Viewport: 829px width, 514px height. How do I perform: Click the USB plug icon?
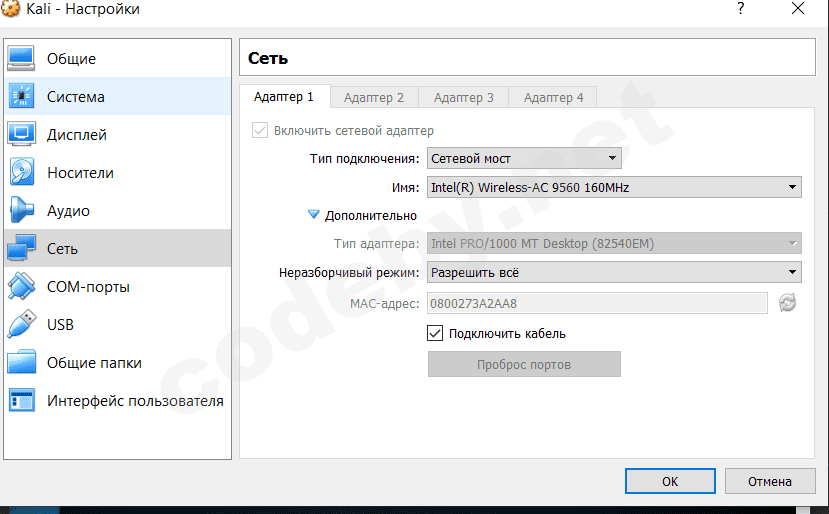click(21, 324)
